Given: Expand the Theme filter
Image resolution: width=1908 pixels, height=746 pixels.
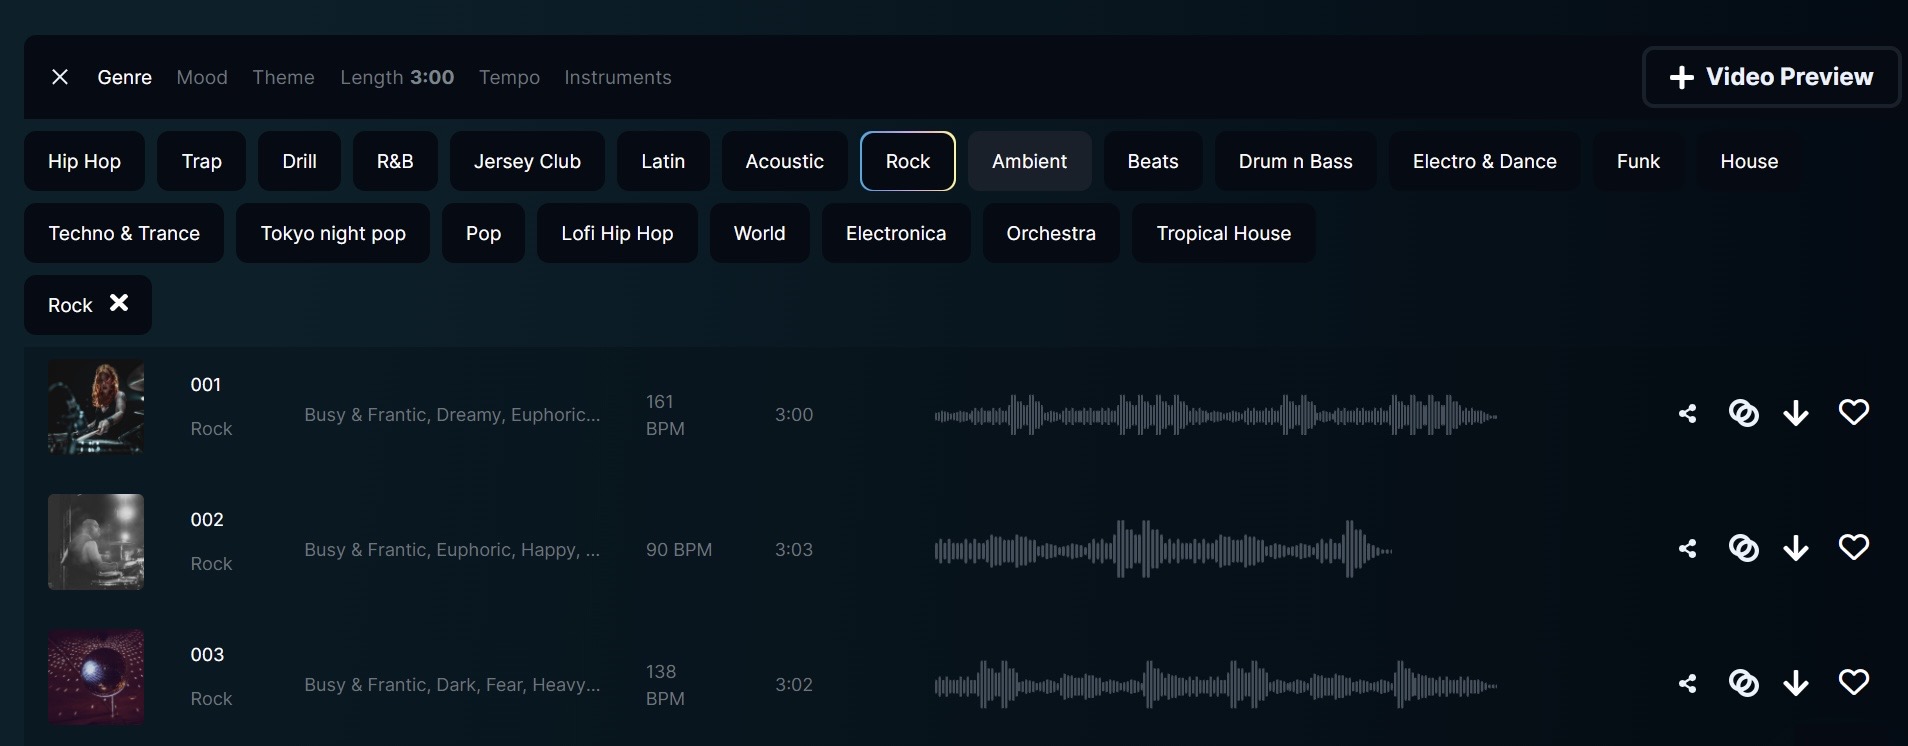Looking at the screenshot, I should click(283, 77).
